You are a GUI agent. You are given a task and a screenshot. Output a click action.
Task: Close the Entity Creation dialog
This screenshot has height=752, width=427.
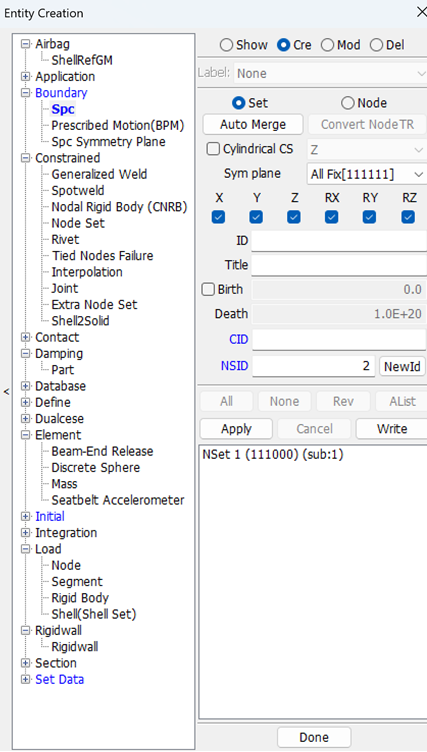pos(421,12)
